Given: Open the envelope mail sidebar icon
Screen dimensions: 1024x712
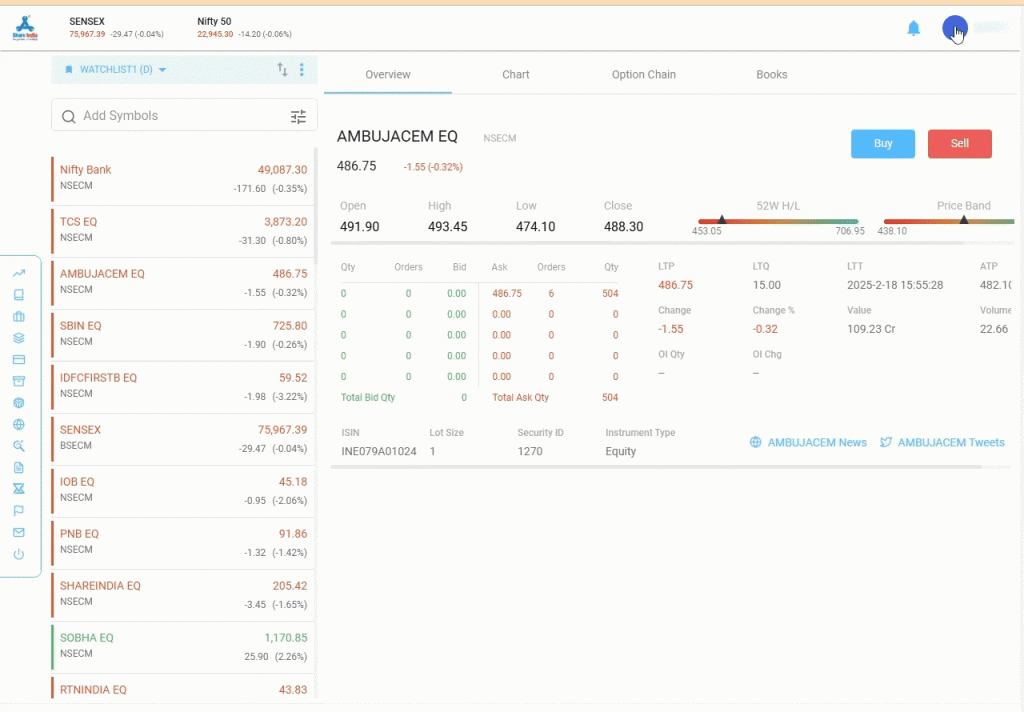Looking at the screenshot, I should [x=19, y=532].
